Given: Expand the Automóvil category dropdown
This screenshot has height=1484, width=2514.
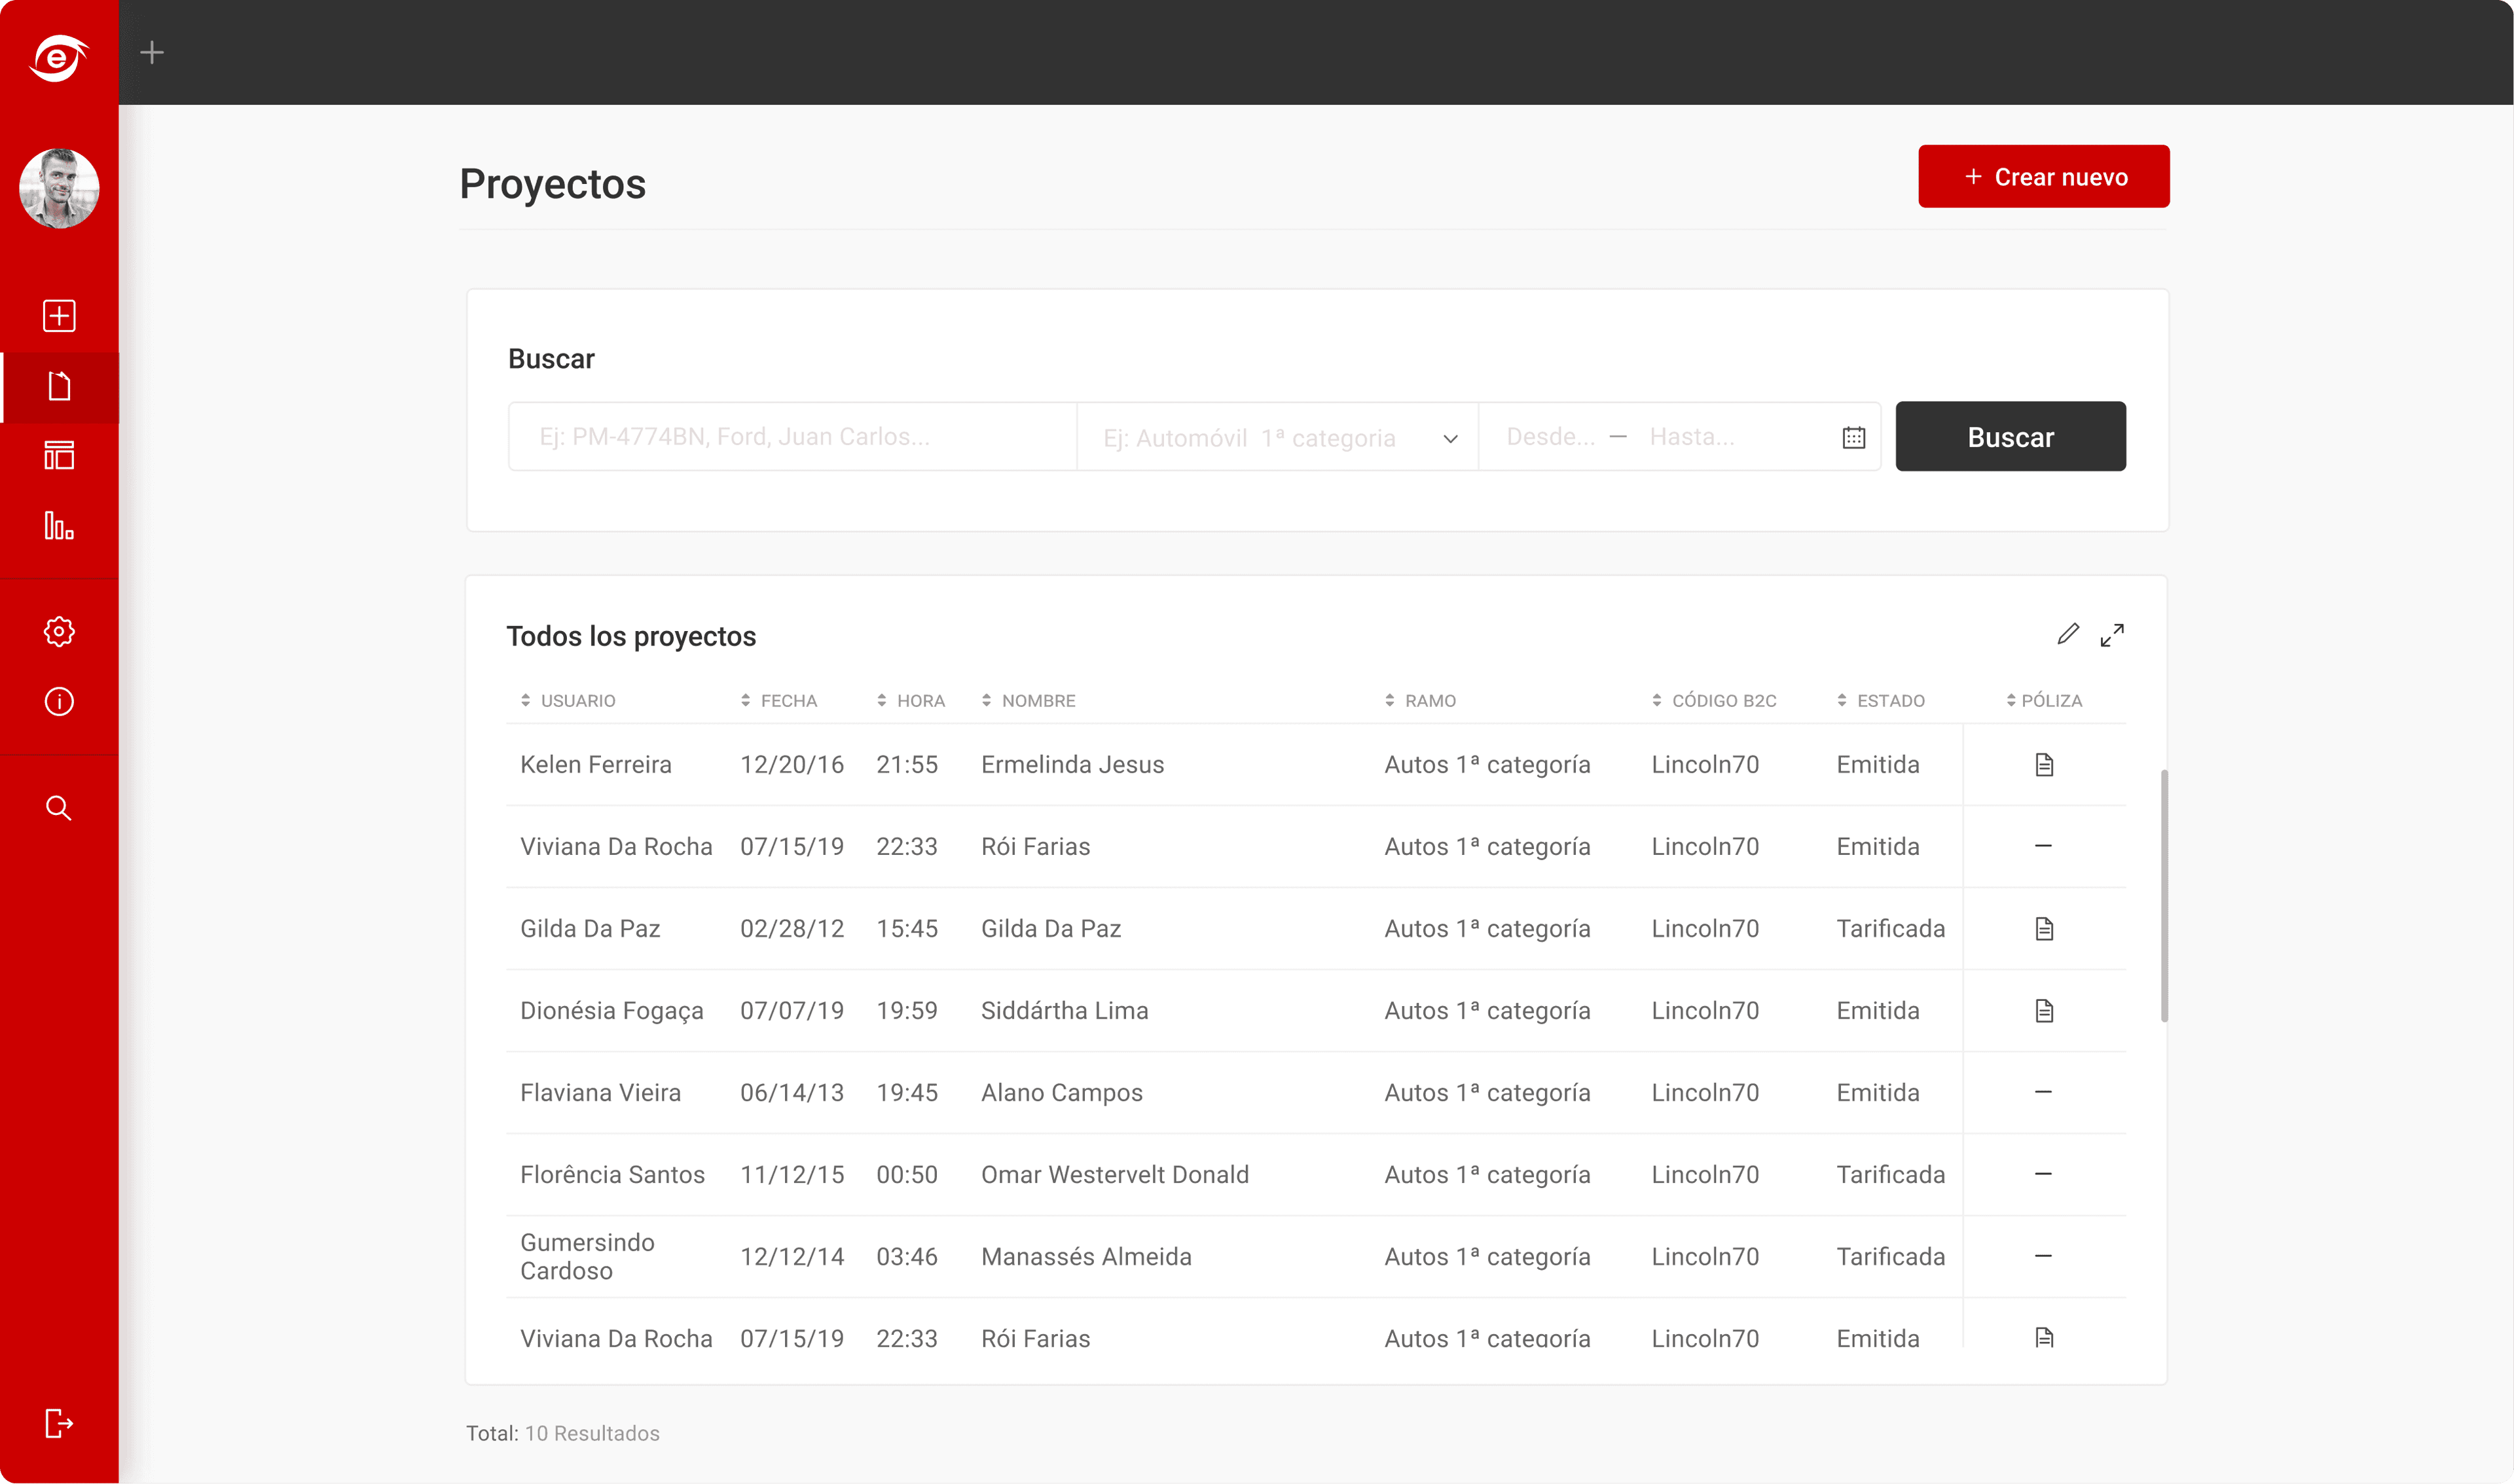Looking at the screenshot, I should tap(1277, 437).
